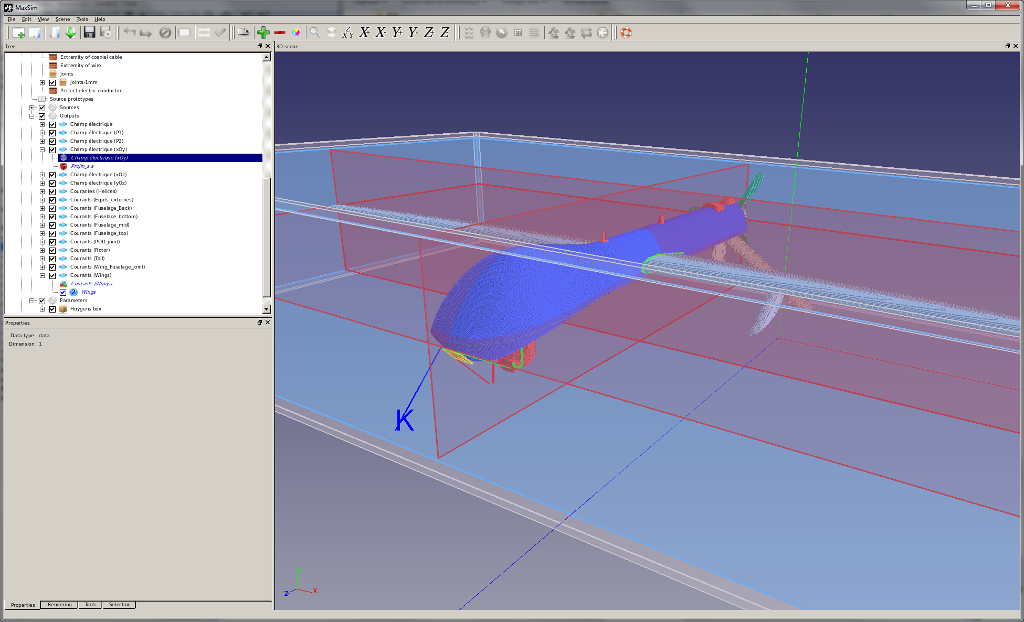Select Courants (Wing_fuselage_joint) row
1024x622 pixels.
108,267
